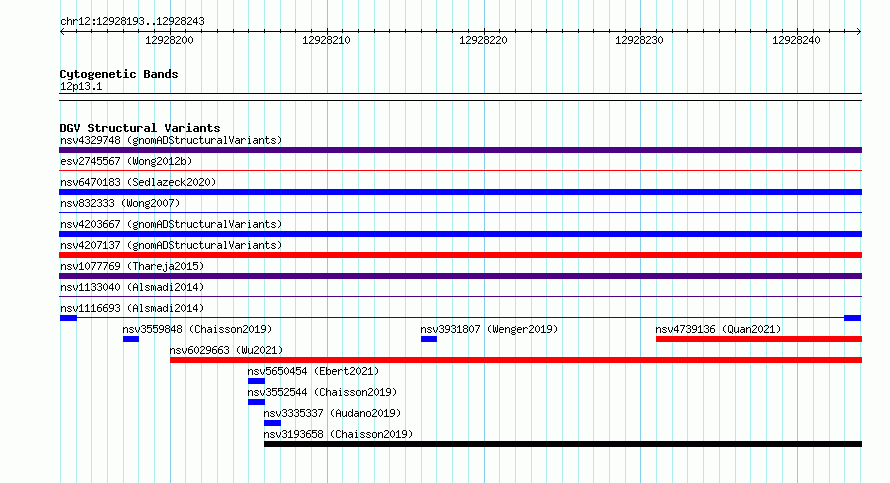Click the right arrow of the ruler

pyautogui.click(x=859, y=32)
